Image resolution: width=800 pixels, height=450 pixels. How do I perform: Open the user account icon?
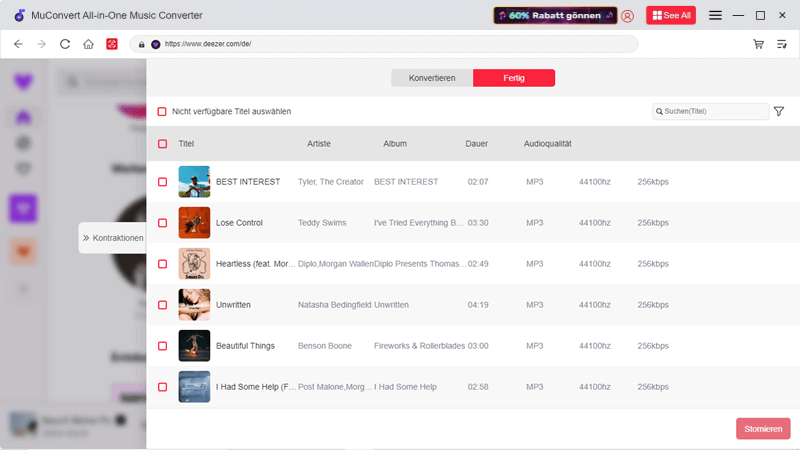628,16
